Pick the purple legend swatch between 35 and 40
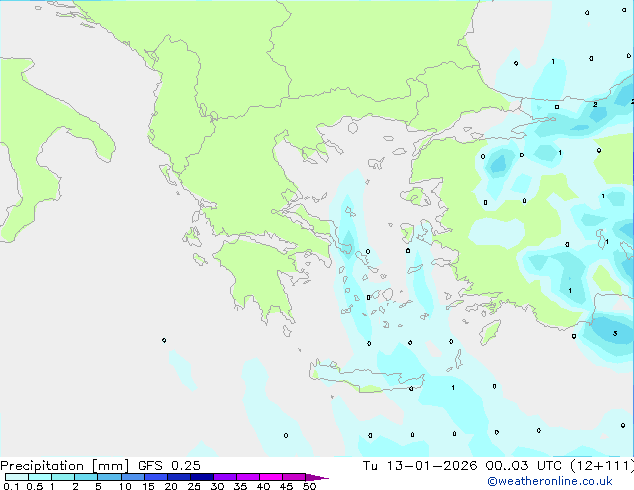This screenshot has width=634, height=490. click(x=248, y=477)
